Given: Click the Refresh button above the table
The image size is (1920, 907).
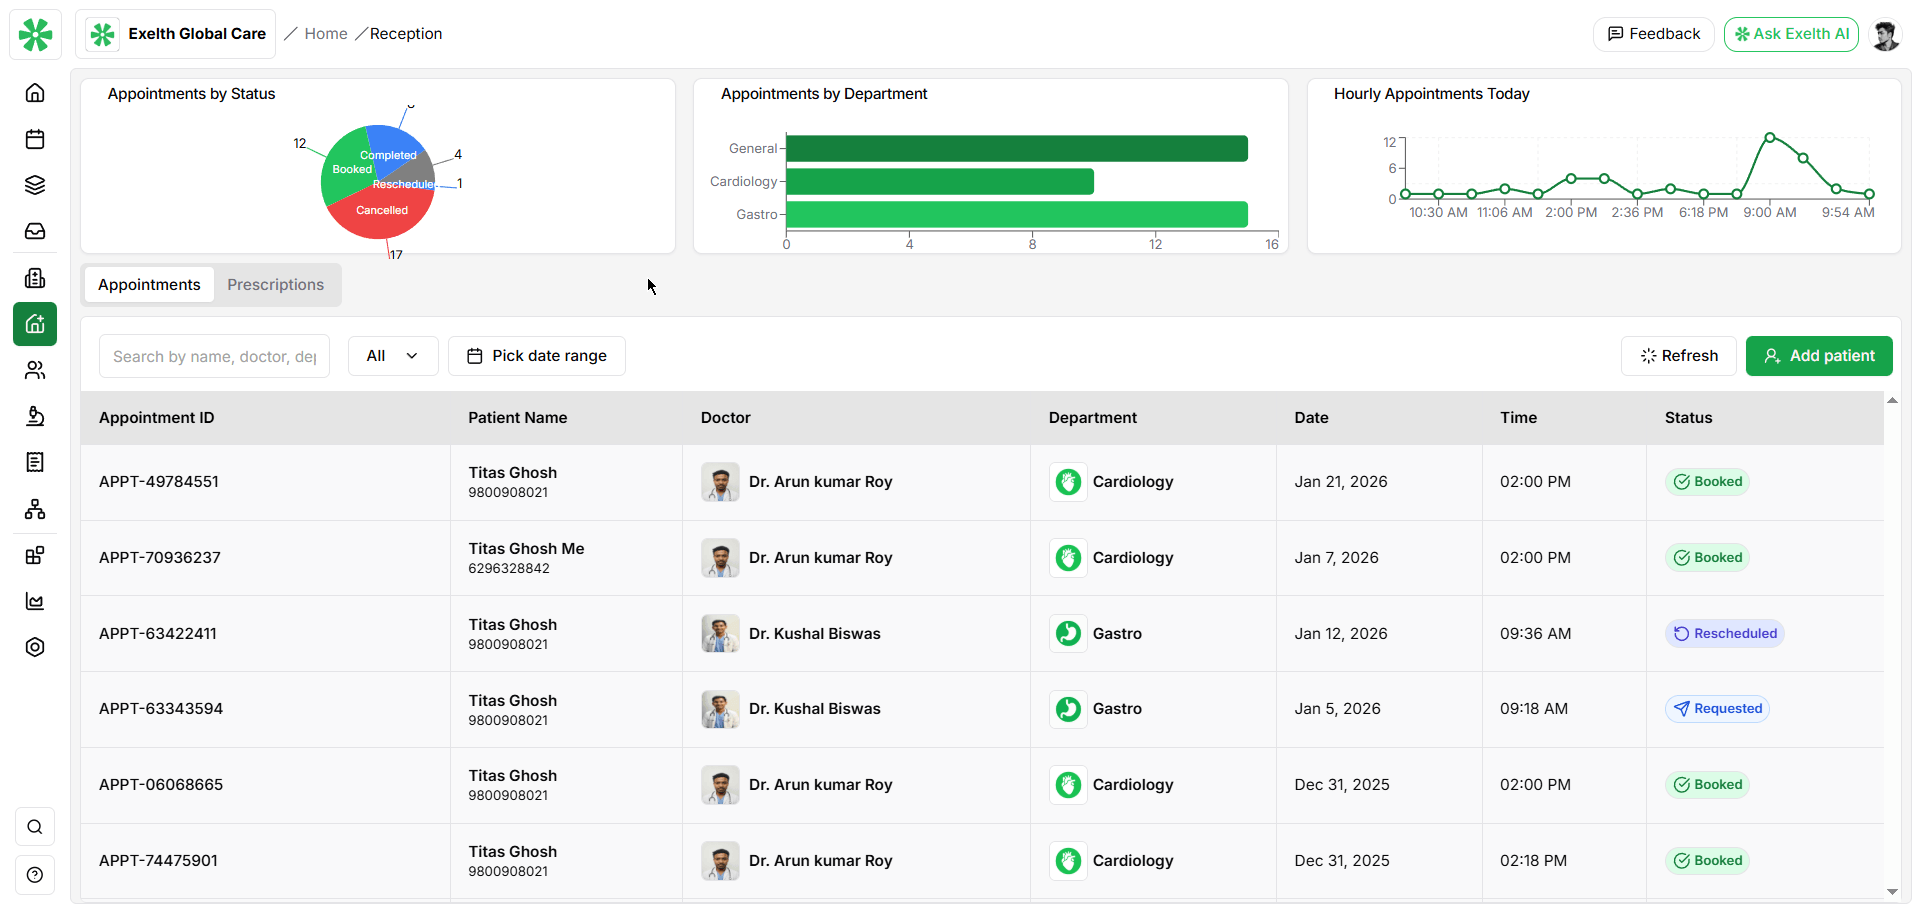Looking at the screenshot, I should tap(1678, 355).
